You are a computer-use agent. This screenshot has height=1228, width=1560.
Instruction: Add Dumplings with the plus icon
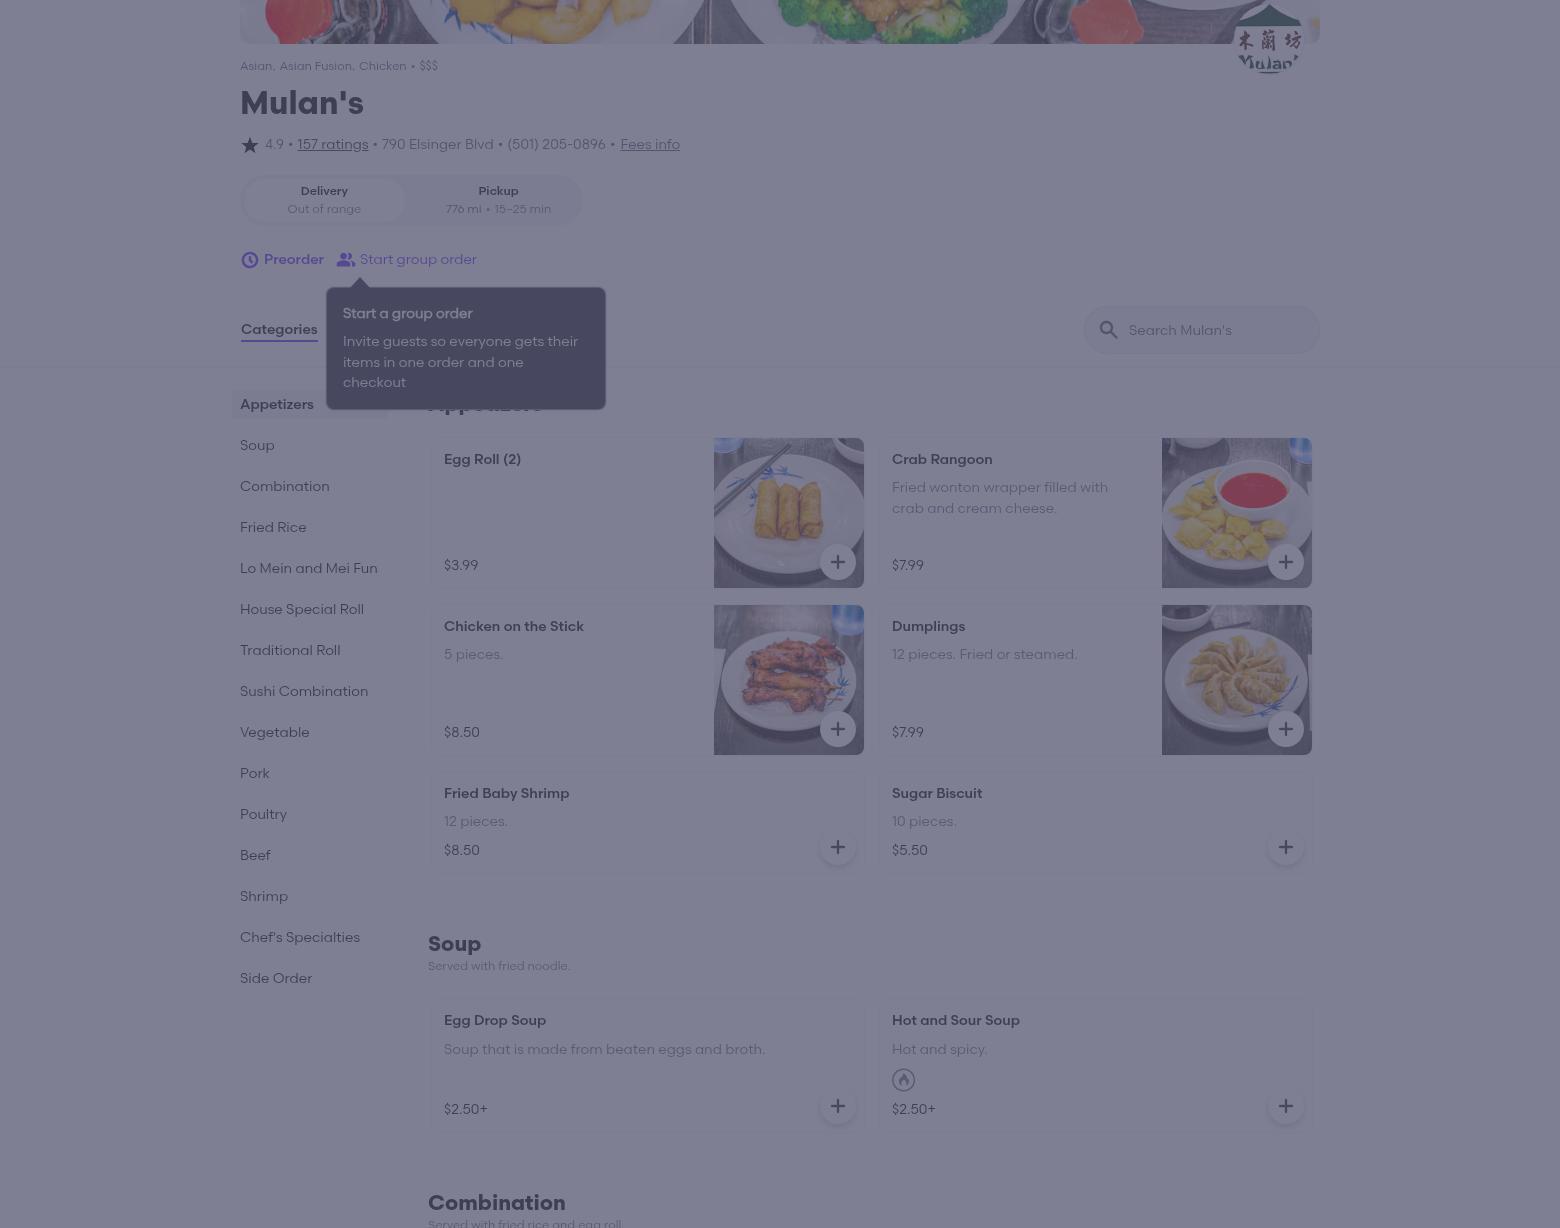[x=1286, y=729]
